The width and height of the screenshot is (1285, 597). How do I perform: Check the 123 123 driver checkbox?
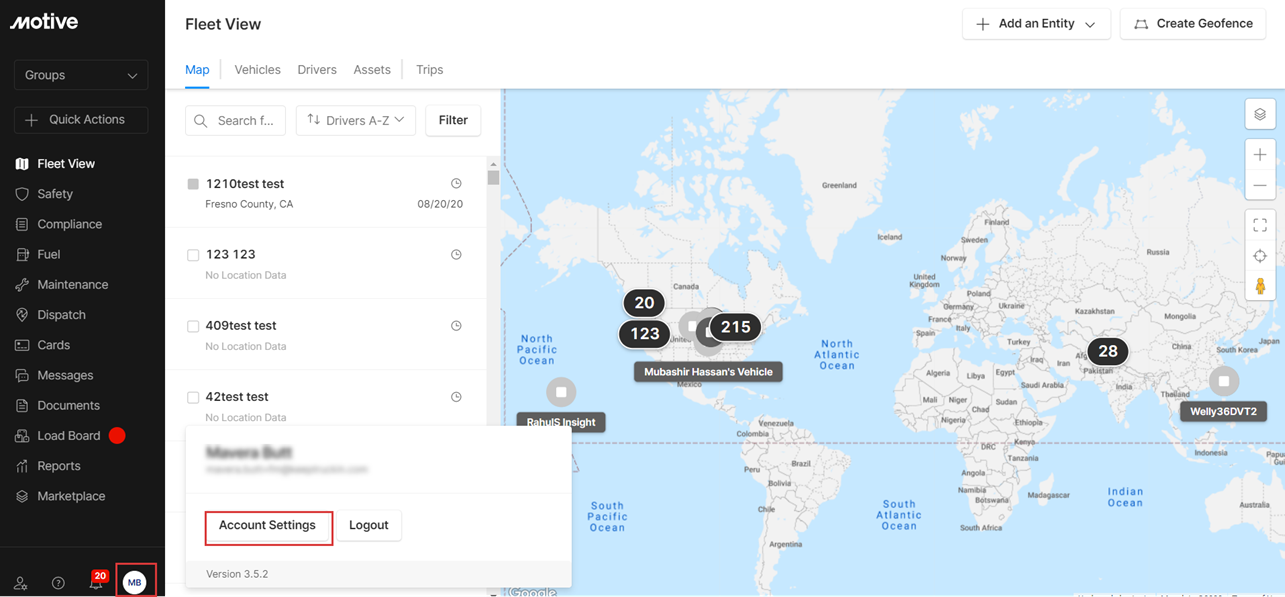point(193,255)
